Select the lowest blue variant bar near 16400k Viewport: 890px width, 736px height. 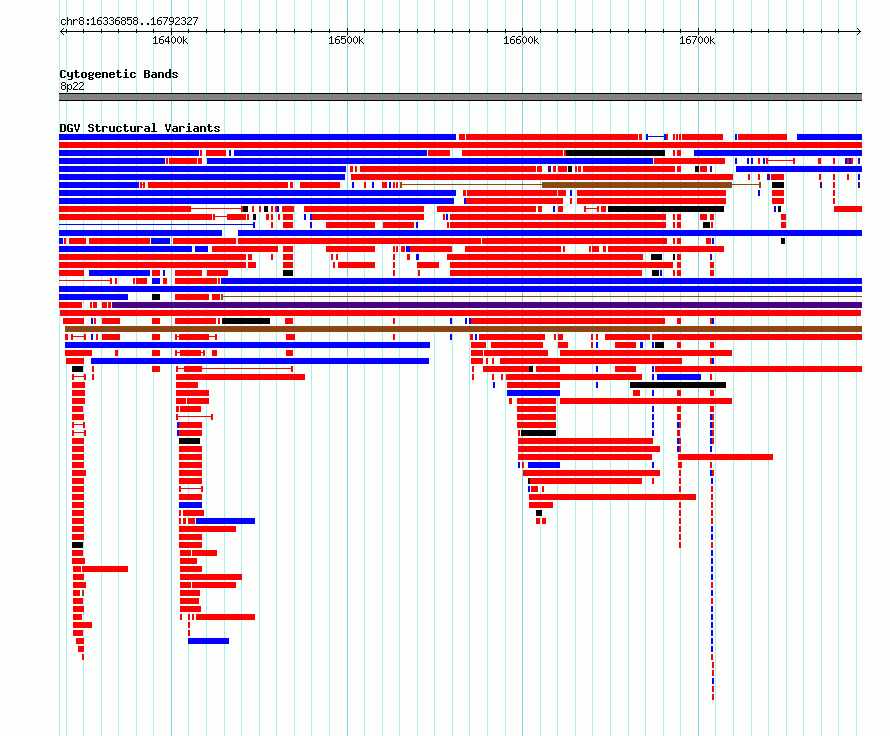208,641
